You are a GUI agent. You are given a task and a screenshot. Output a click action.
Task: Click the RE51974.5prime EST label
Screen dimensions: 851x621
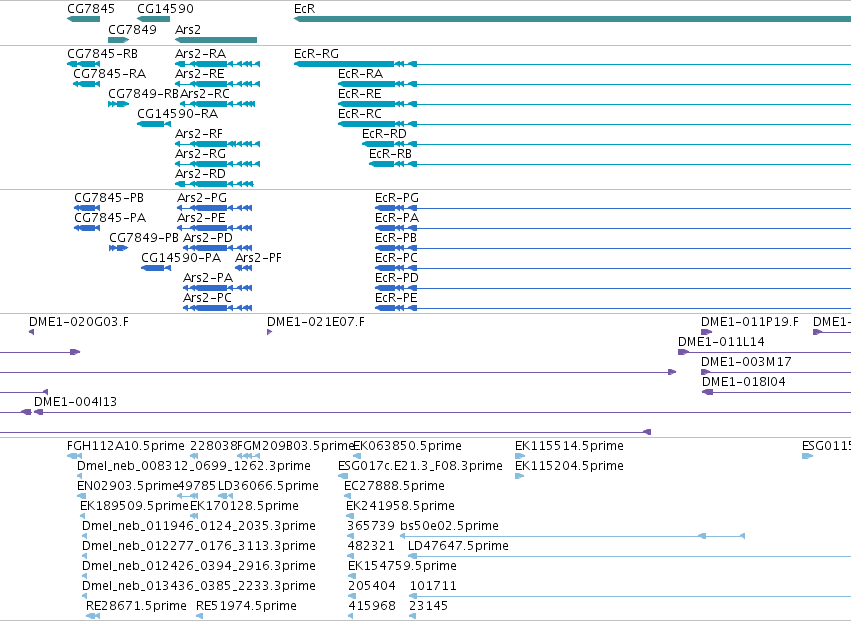point(246,606)
